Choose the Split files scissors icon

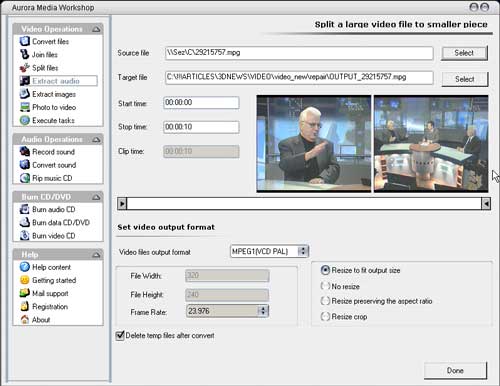(25, 68)
